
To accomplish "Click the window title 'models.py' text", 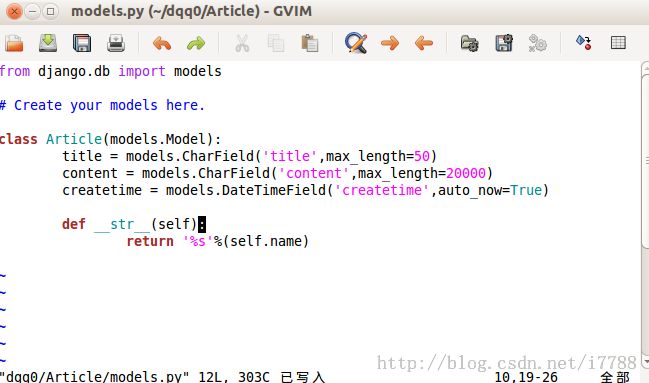I will tap(107, 11).
